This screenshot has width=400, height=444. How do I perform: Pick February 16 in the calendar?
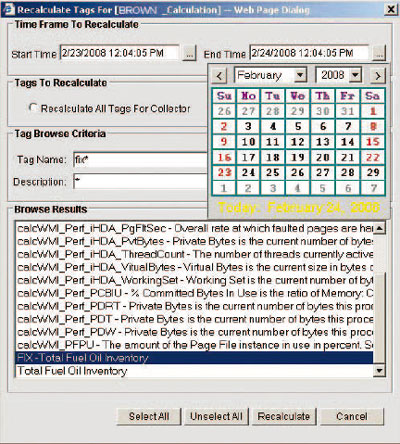224,157
